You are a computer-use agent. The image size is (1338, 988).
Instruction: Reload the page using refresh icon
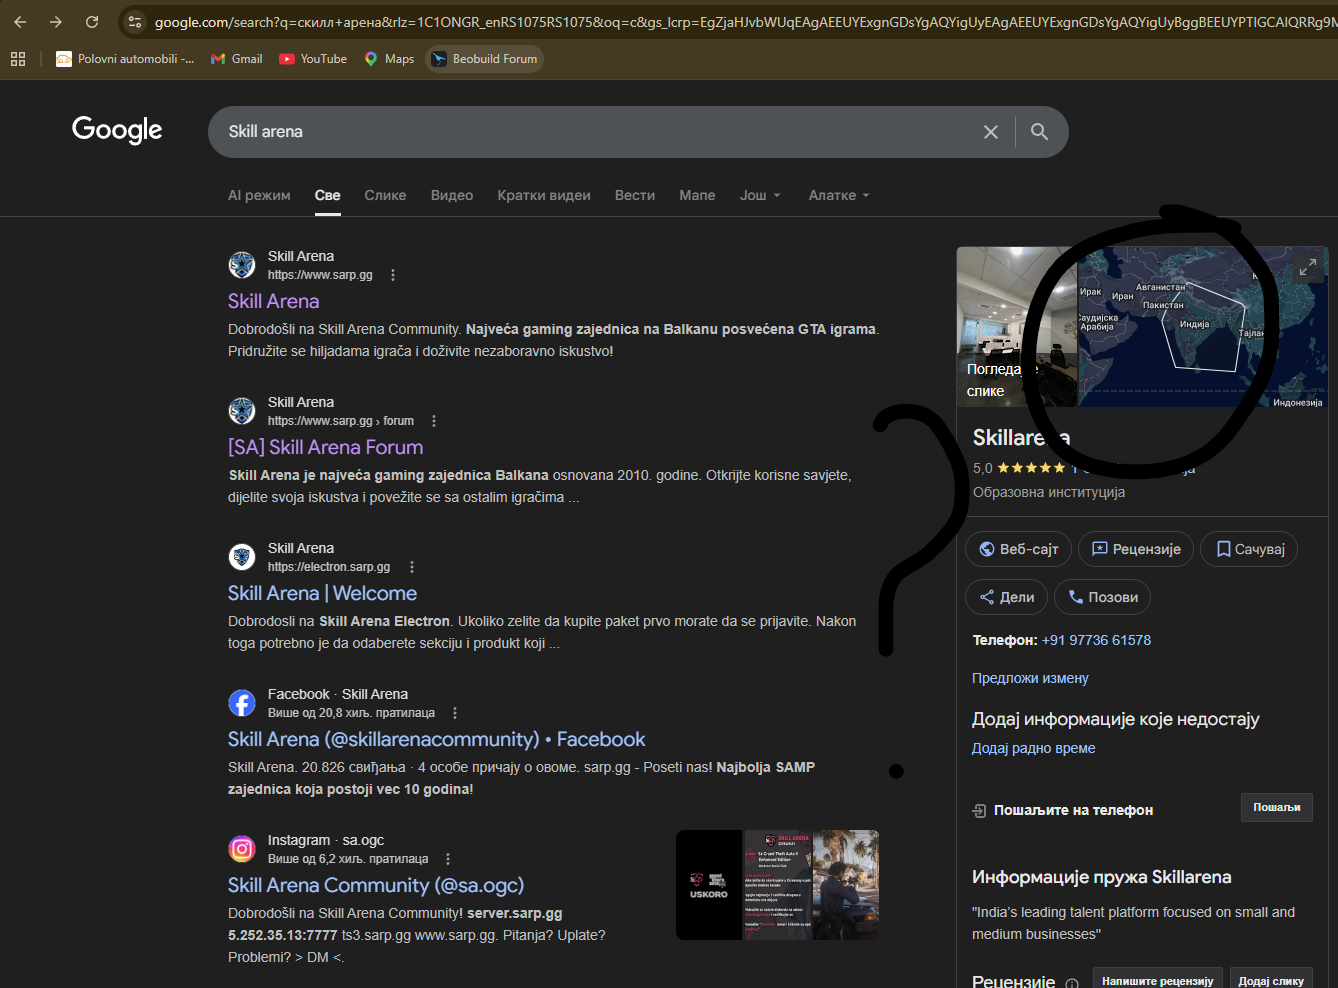click(x=92, y=22)
